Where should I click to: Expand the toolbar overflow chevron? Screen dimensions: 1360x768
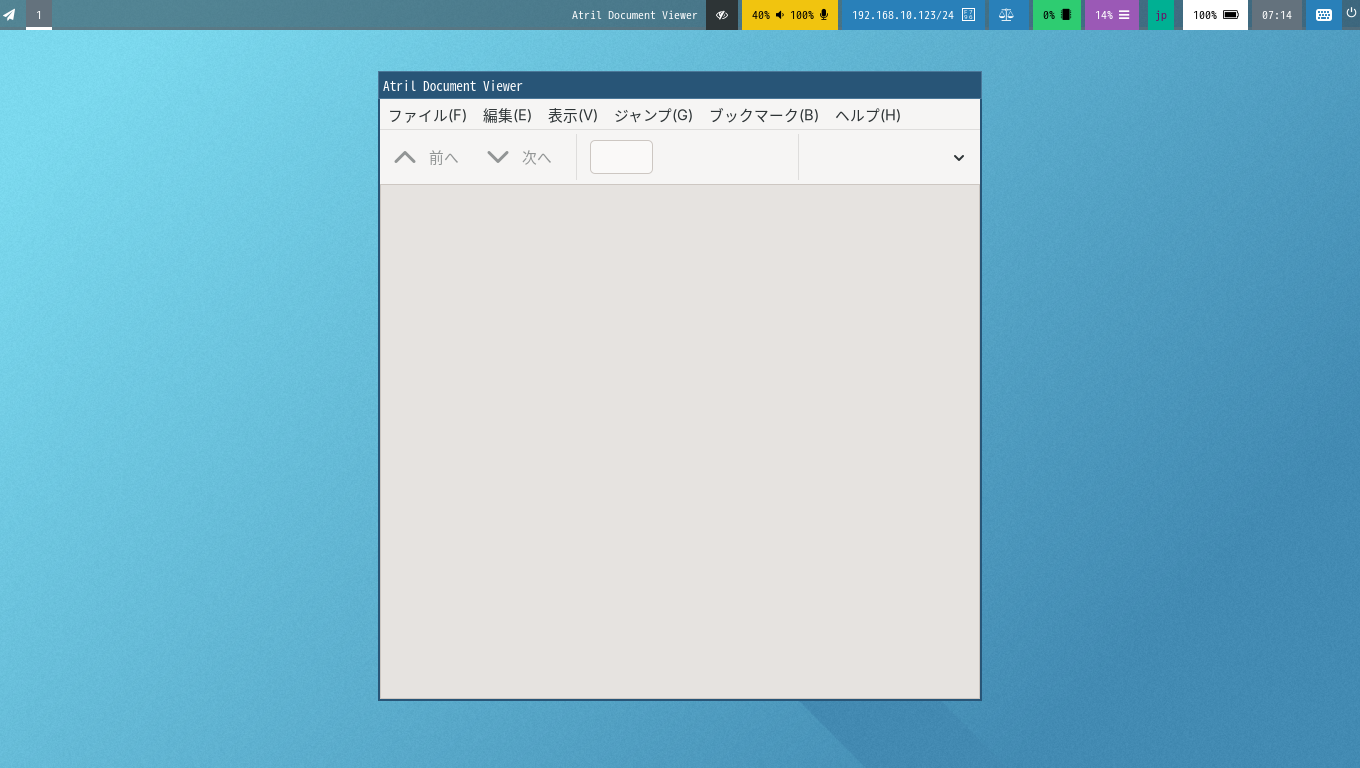coord(959,158)
